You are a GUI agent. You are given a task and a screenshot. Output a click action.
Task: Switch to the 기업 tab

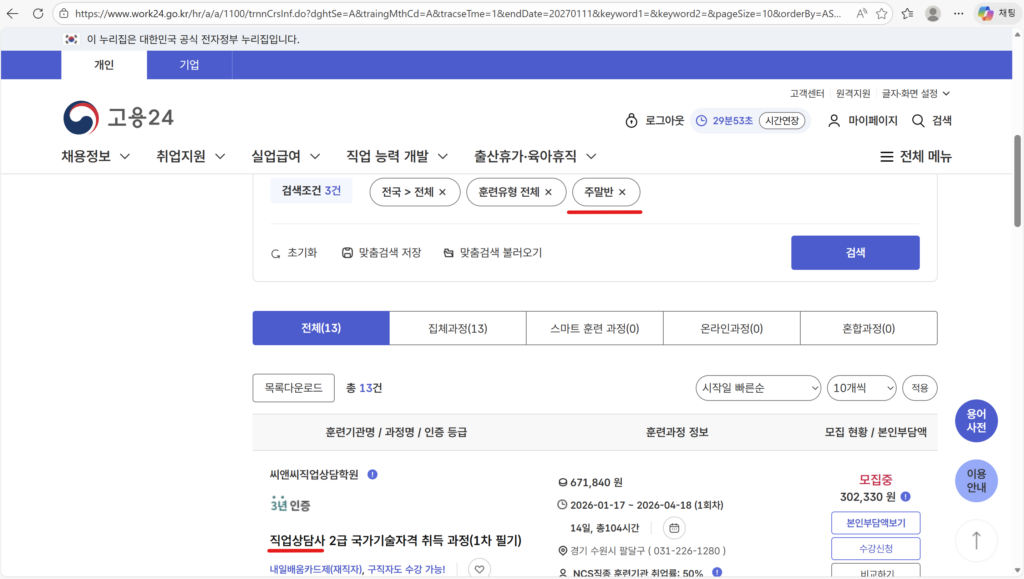coord(189,64)
